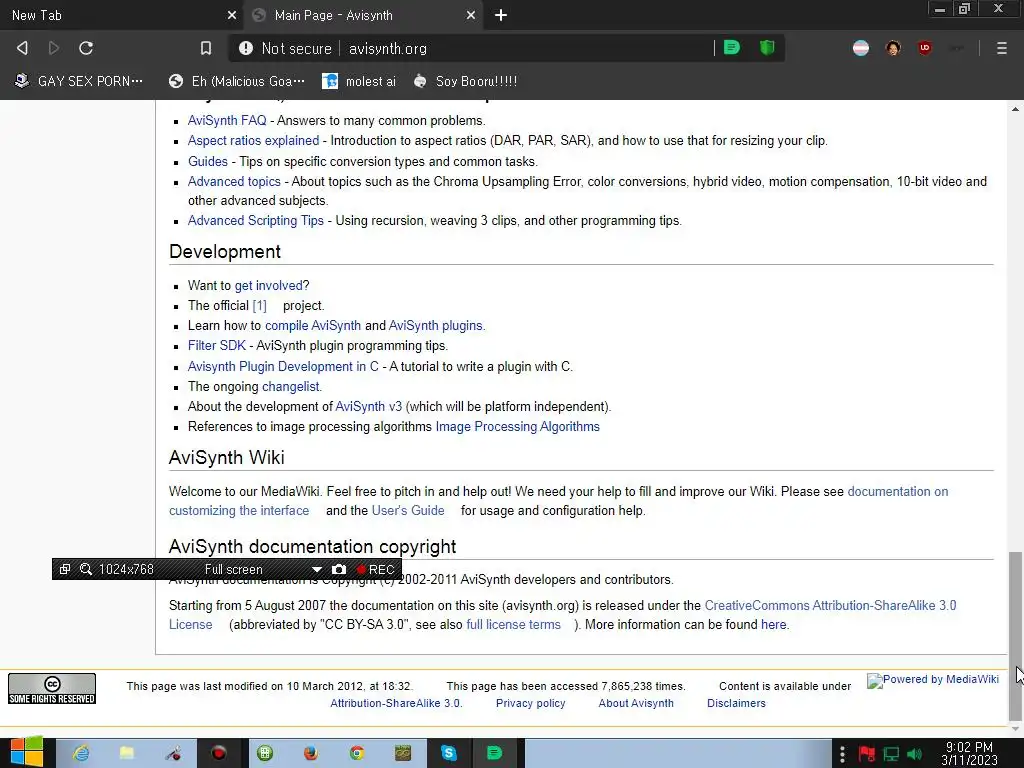
Task: Open Aspect ratios explained link
Action: coord(253,140)
